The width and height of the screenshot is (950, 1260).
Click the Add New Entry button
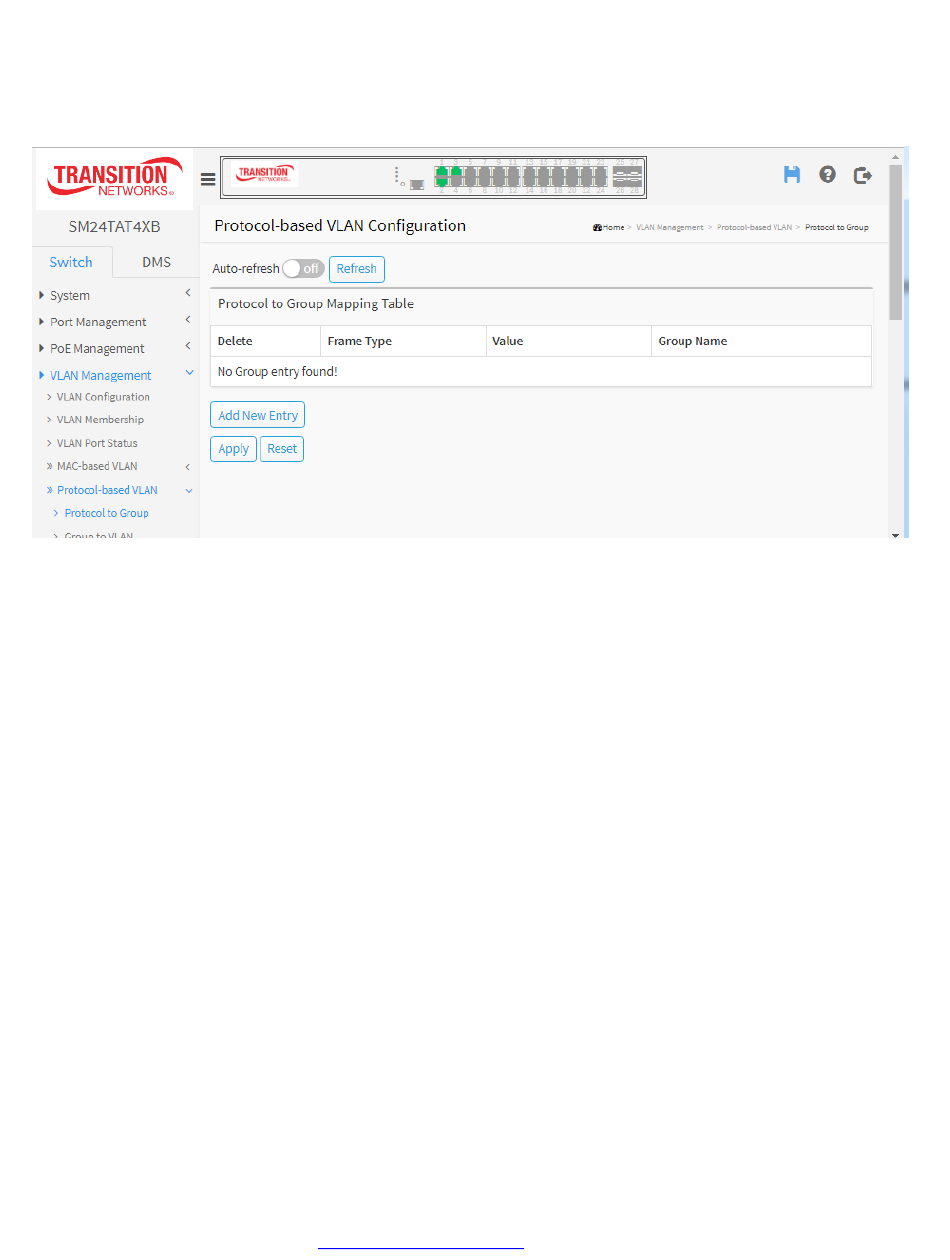pos(258,415)
